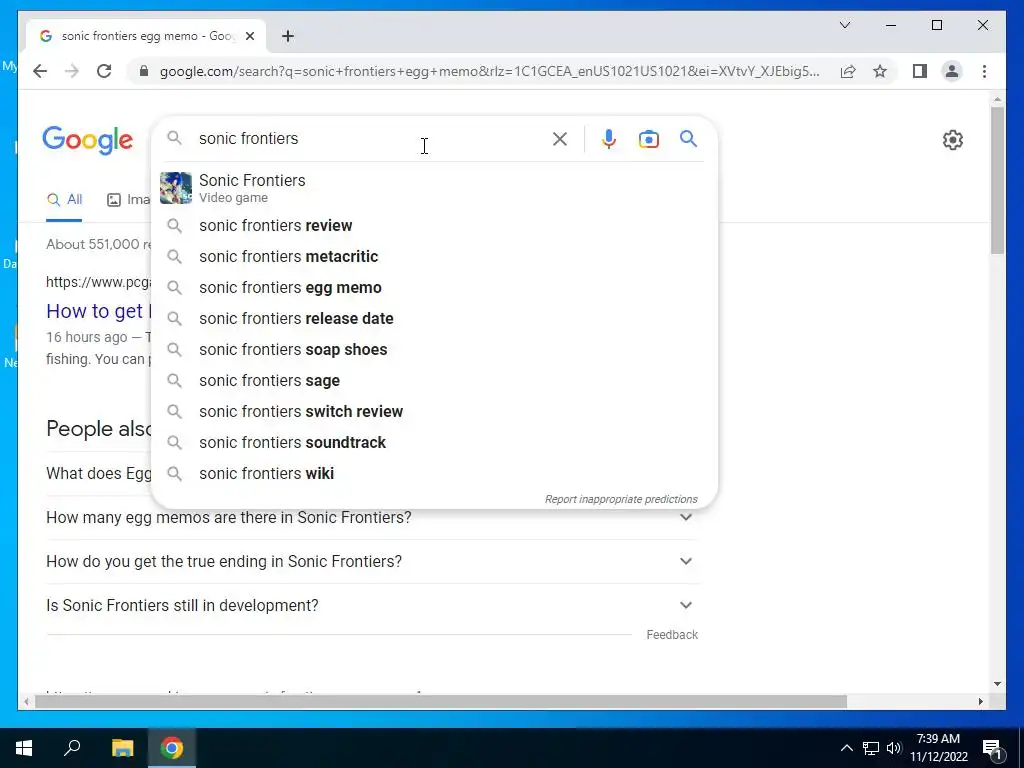Bookmark this page with the star
The width and height of the screenshot is (1024, 768).
(x=880, y=71)
